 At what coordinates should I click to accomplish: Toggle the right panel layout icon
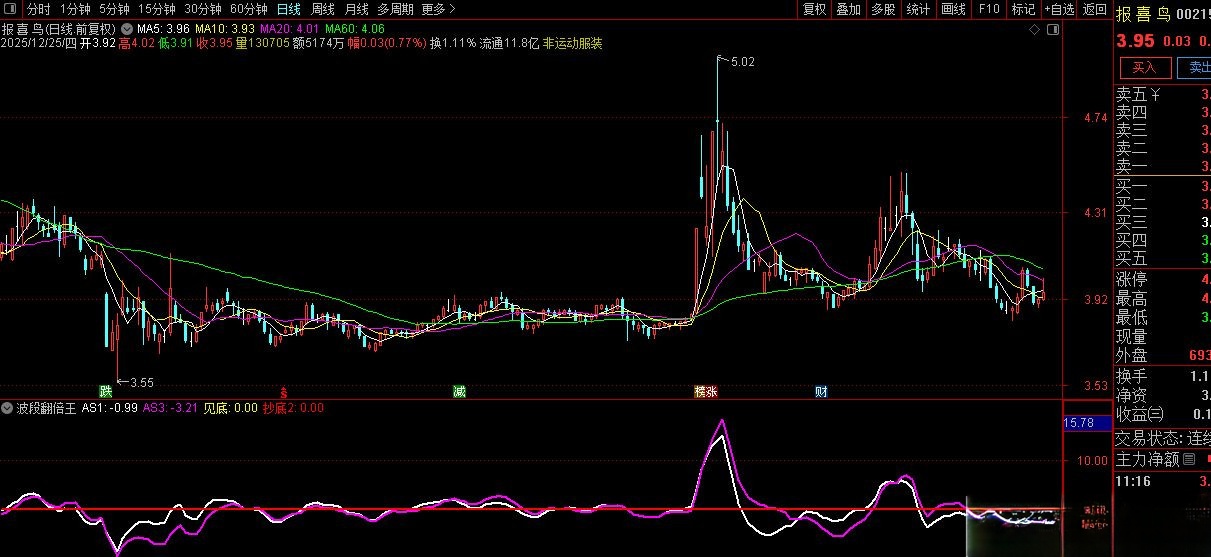[x=1052, y=30]
